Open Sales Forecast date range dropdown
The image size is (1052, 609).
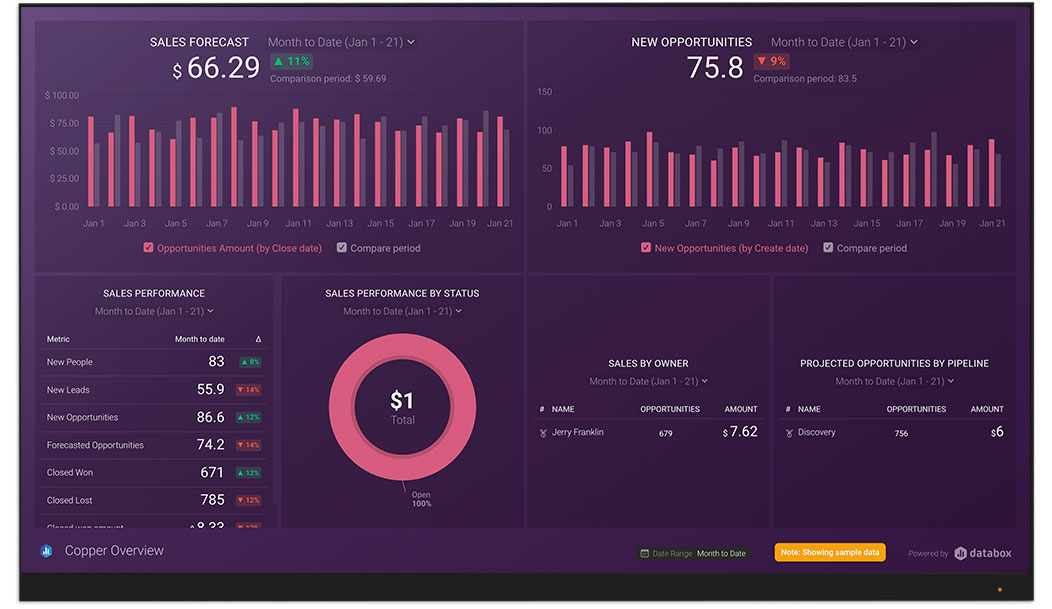point(341,42)
